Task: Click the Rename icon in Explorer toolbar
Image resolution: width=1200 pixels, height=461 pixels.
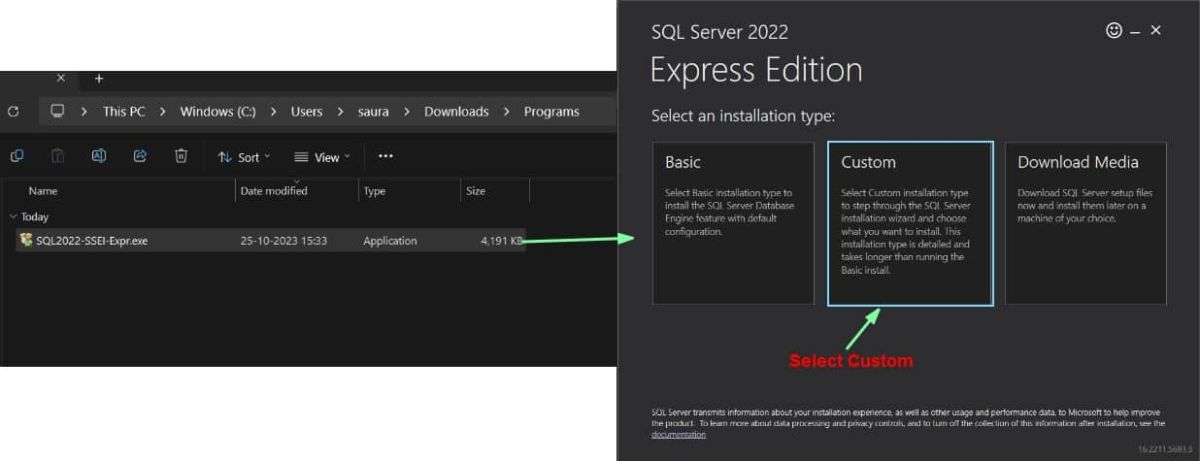Action: click(x=99, y=156)
